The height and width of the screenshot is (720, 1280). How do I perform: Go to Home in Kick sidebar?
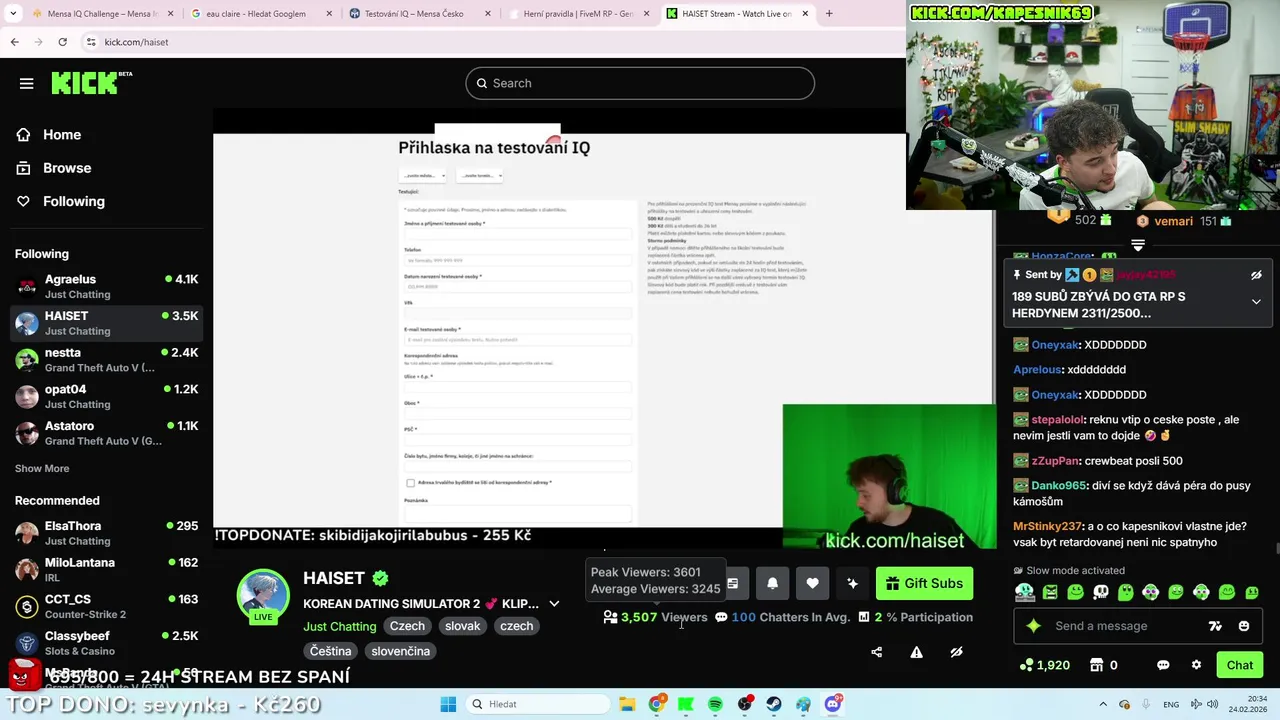coord(62,135)
